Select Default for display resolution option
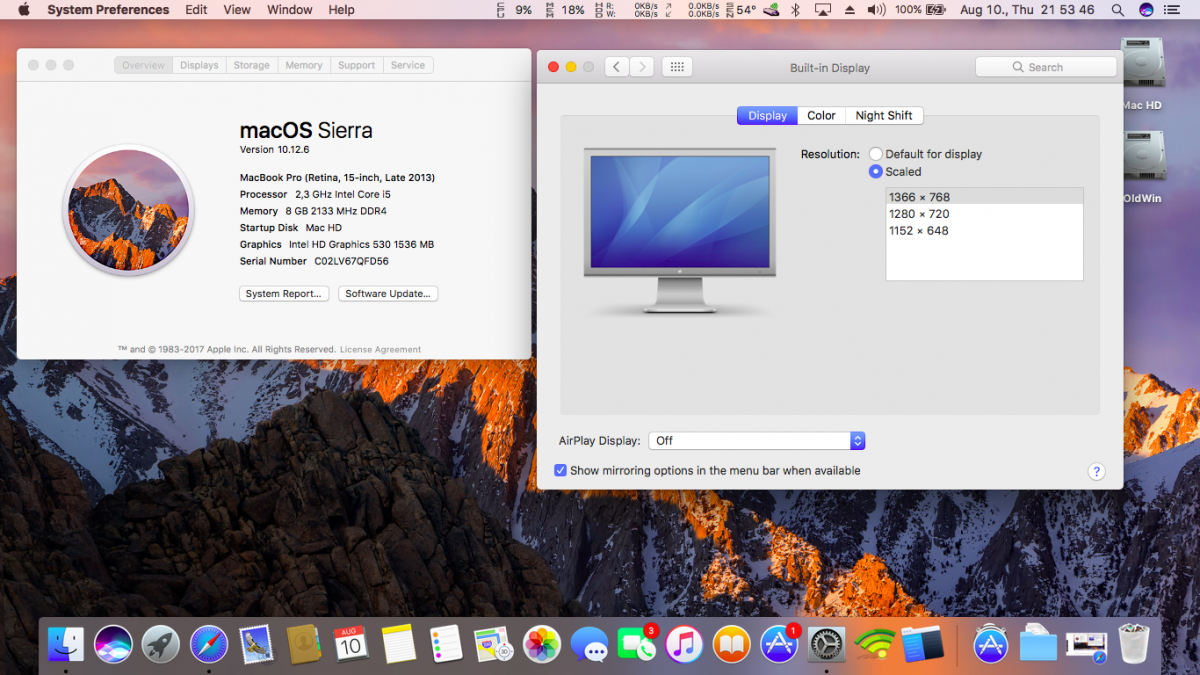This screenshot has height=675, width=1200. 876,154
